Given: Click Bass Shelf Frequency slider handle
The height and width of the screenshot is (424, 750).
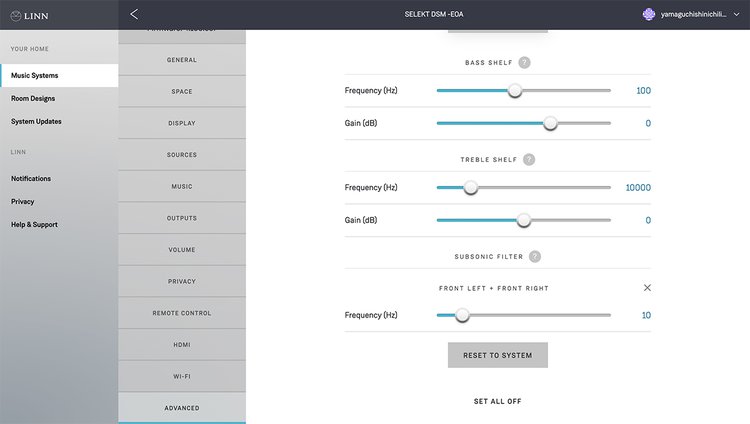Looking at the screenshot, I should pyautogui.click(x=515, y=90).
